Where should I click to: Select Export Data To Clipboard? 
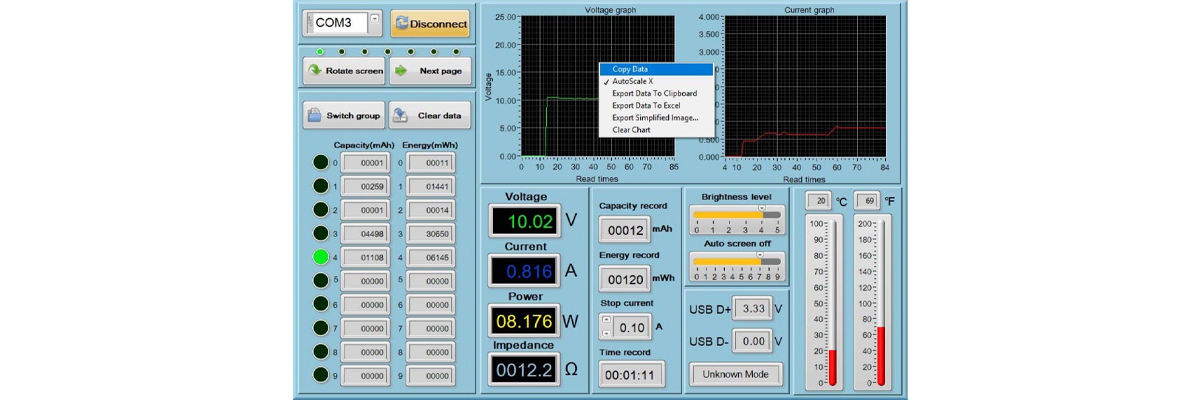tap(656, 93)
